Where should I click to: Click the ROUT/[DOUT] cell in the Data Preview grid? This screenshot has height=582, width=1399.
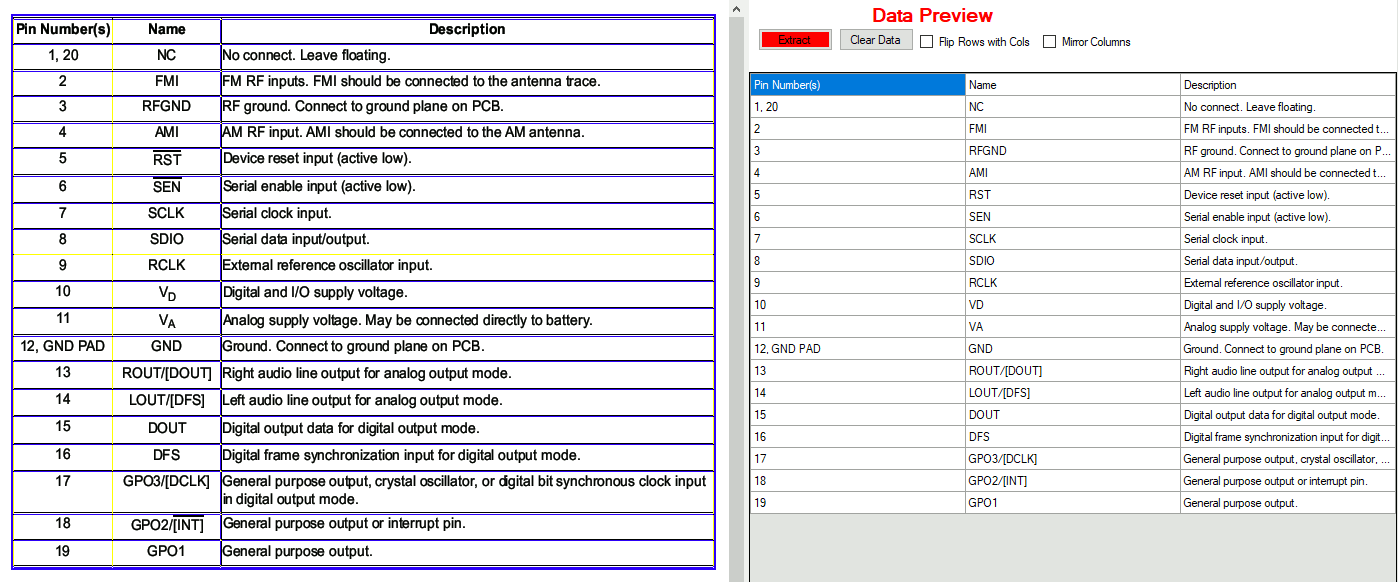pyautogui.click(x=1073, y=371)
